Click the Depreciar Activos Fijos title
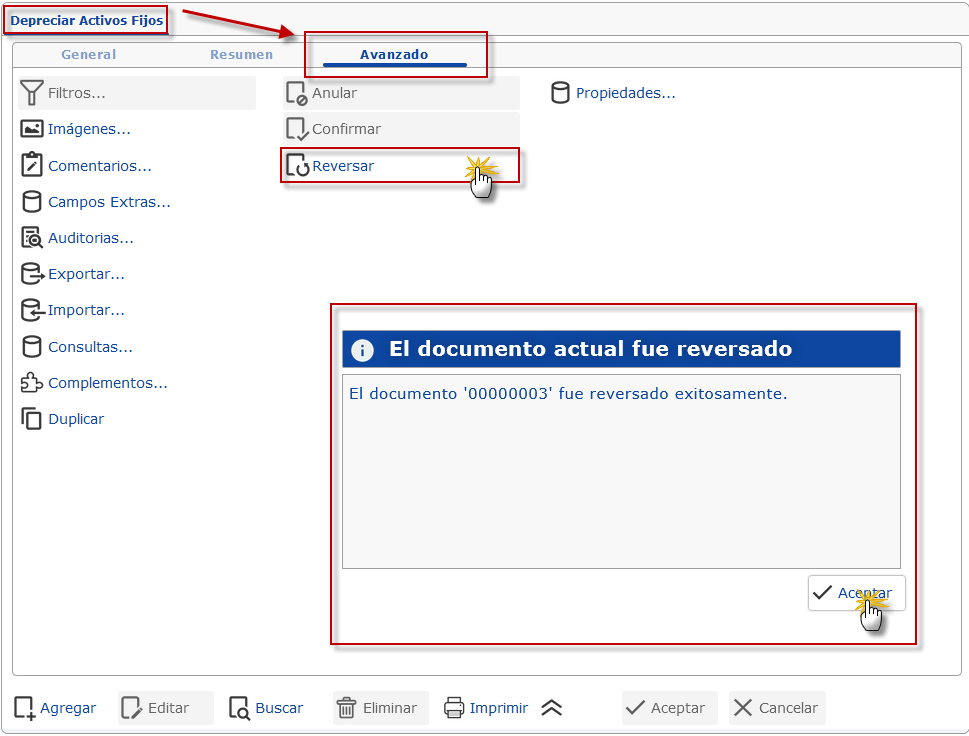The width and height of the screenshot is (969, 736). [x=87, y=20]
